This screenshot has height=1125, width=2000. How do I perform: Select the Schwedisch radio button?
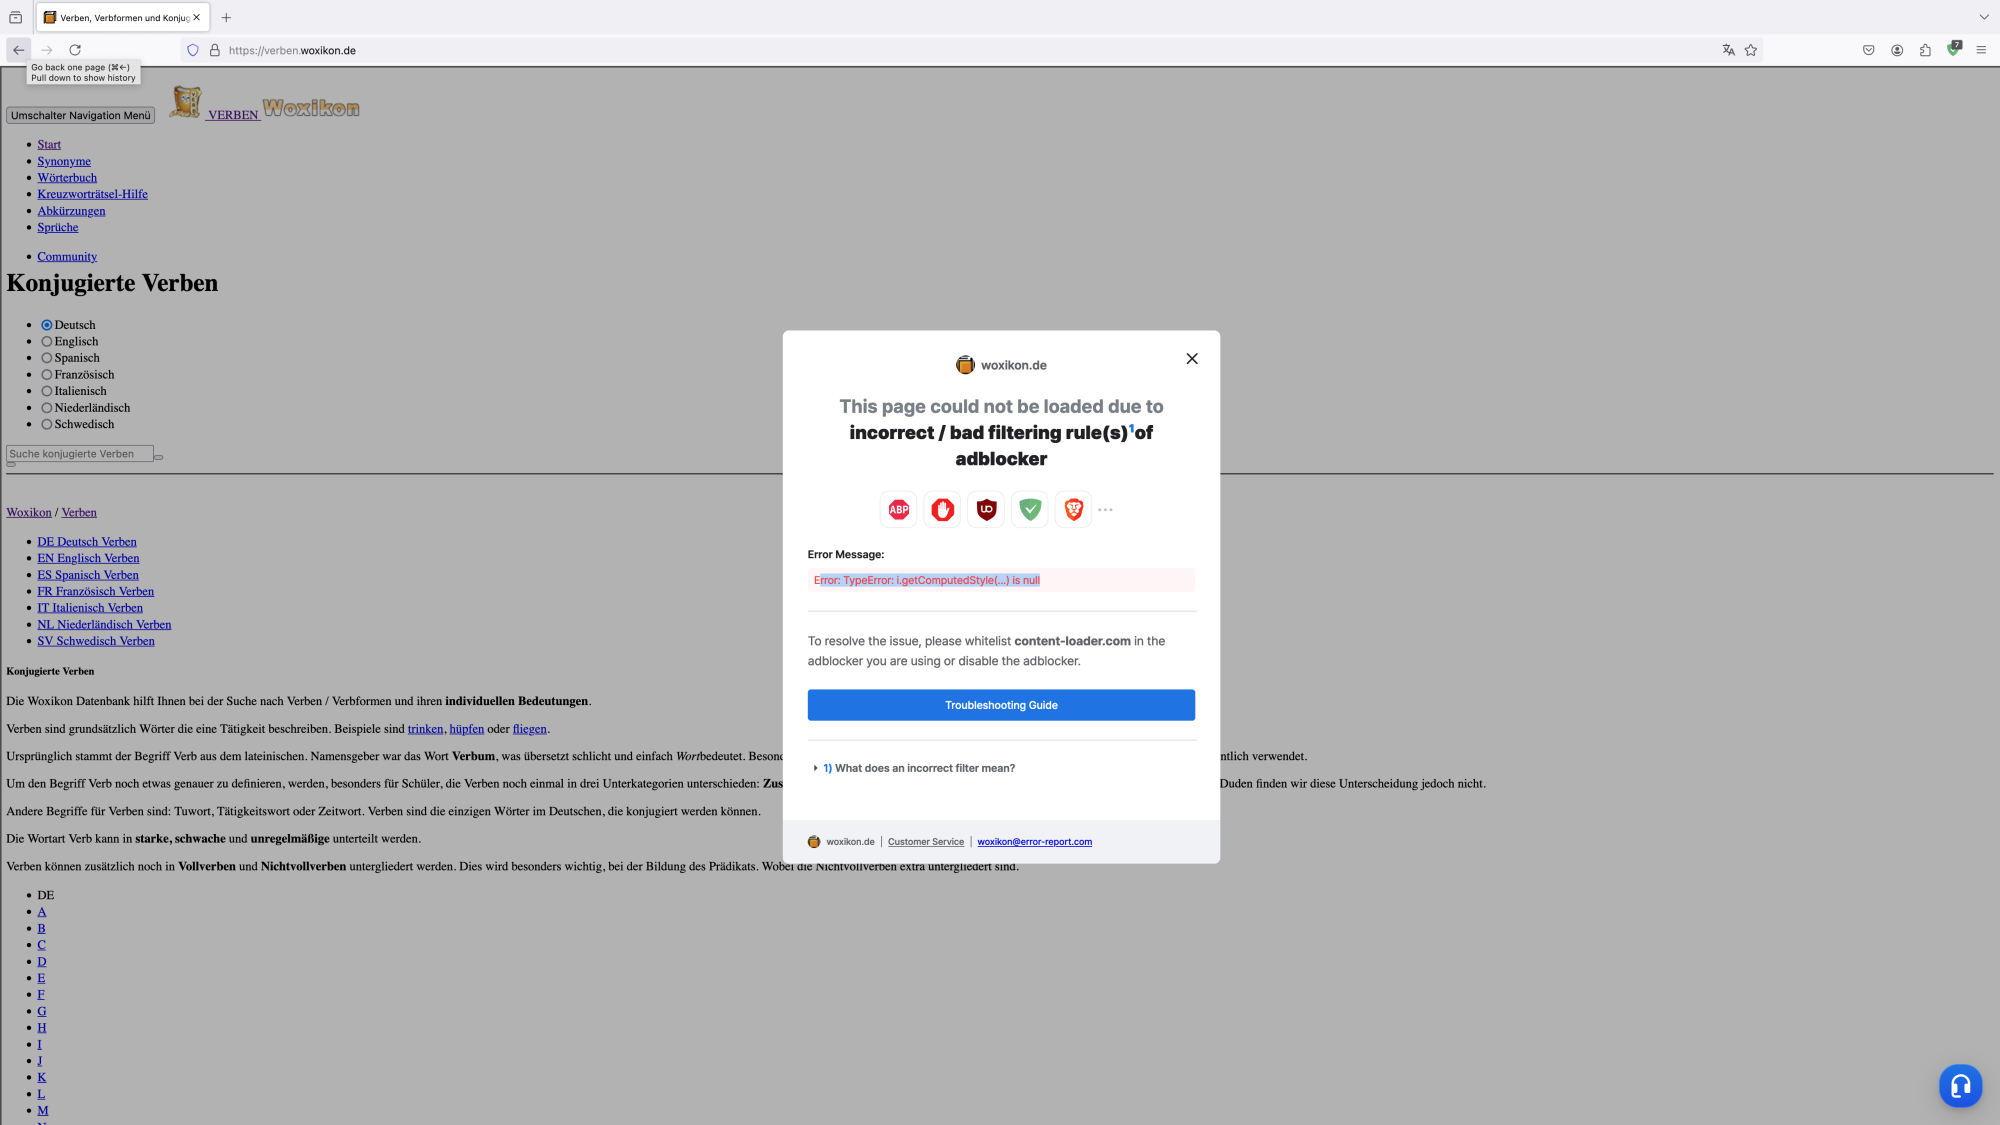click(46, 424)
